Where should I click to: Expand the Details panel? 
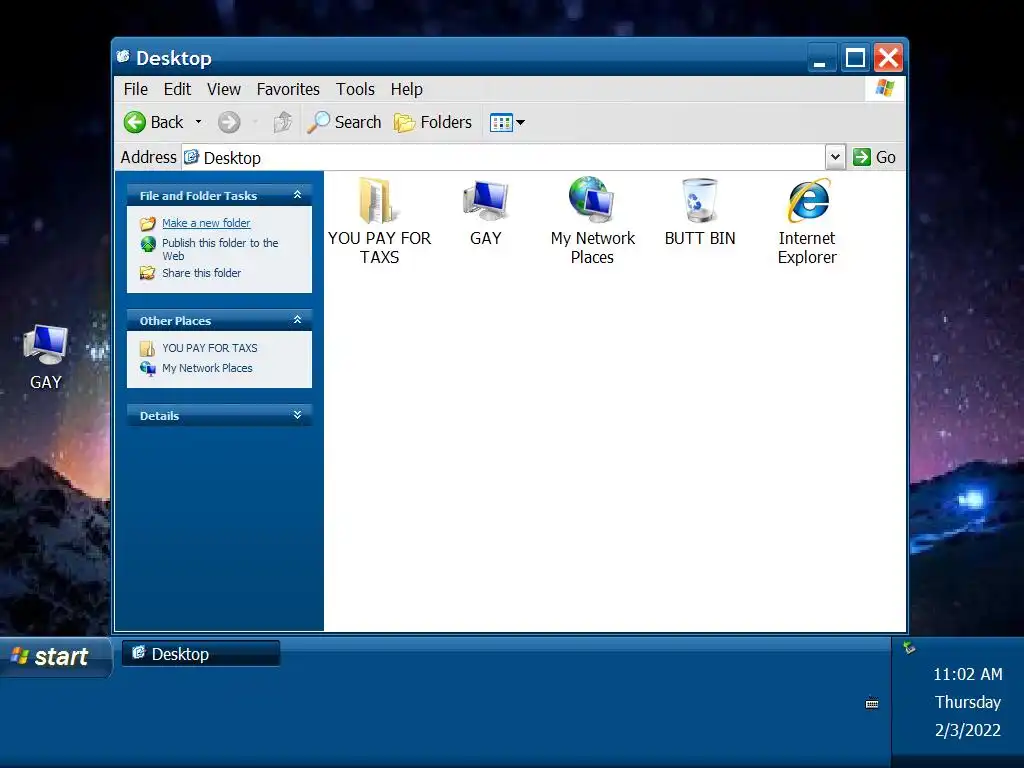297,415
